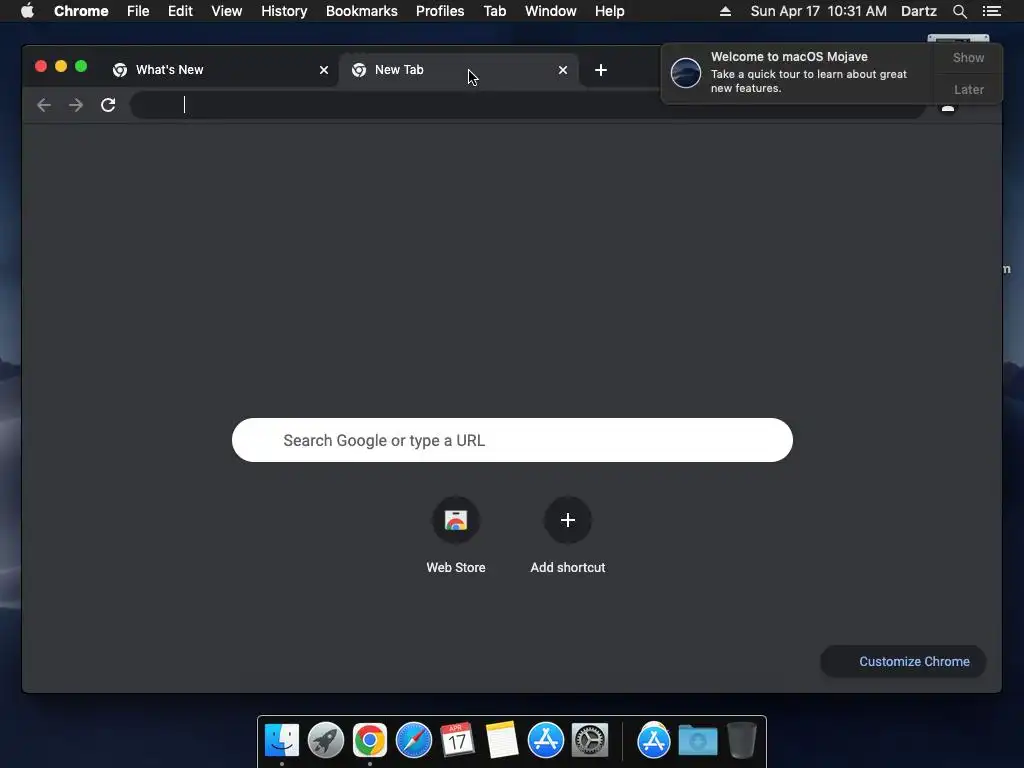Open the Welcome to macOS Mojave notification
This screenshot has height=768, width=1024.
(x=798, y=72)
